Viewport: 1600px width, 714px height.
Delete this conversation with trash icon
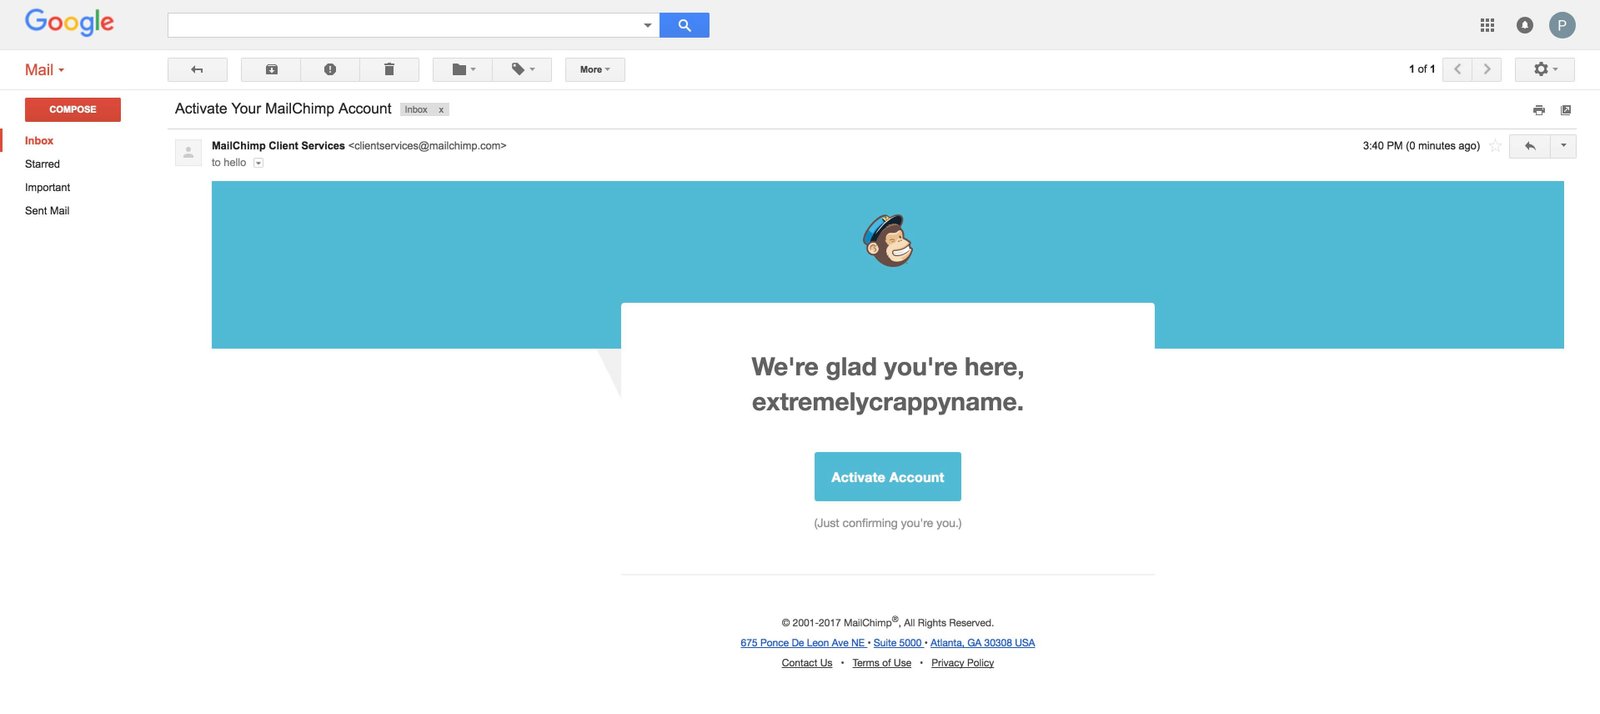pyautogui.click(x=389, y=69)
